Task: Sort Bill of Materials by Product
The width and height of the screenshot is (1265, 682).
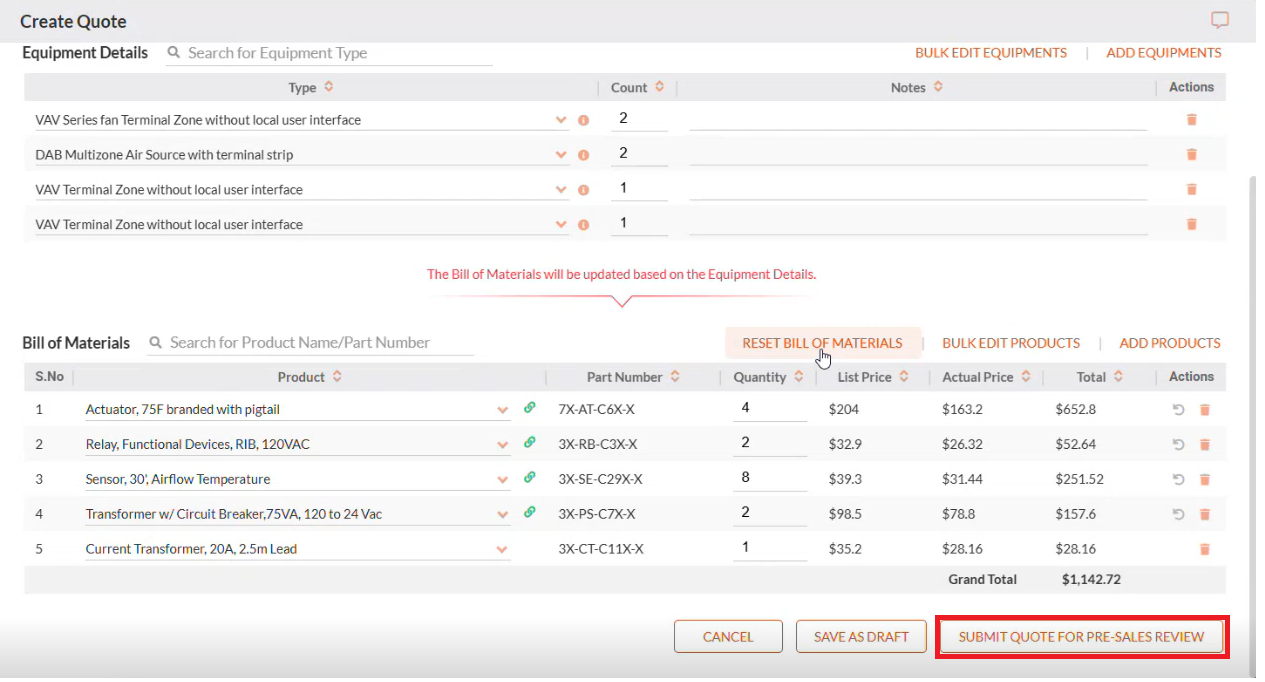Action: click(337, 377)
